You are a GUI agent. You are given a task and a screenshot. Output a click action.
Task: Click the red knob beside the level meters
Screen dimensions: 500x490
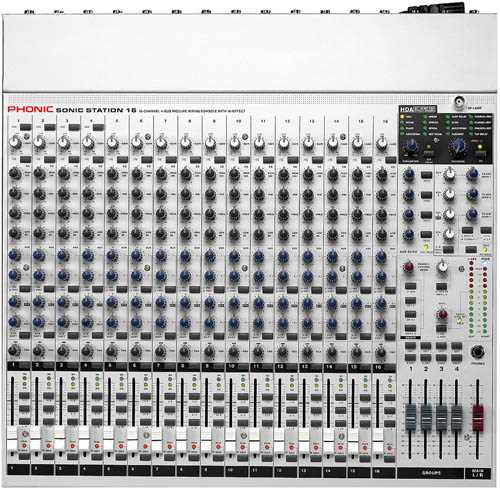[442, 314]
